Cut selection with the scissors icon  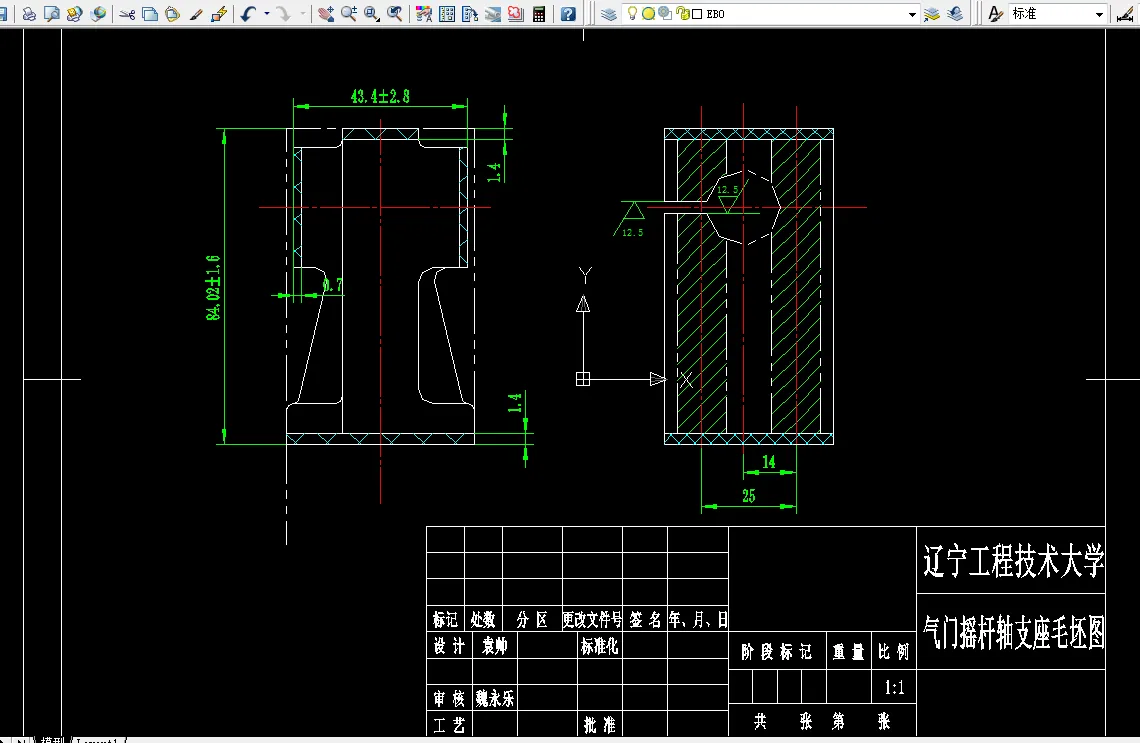127,14
